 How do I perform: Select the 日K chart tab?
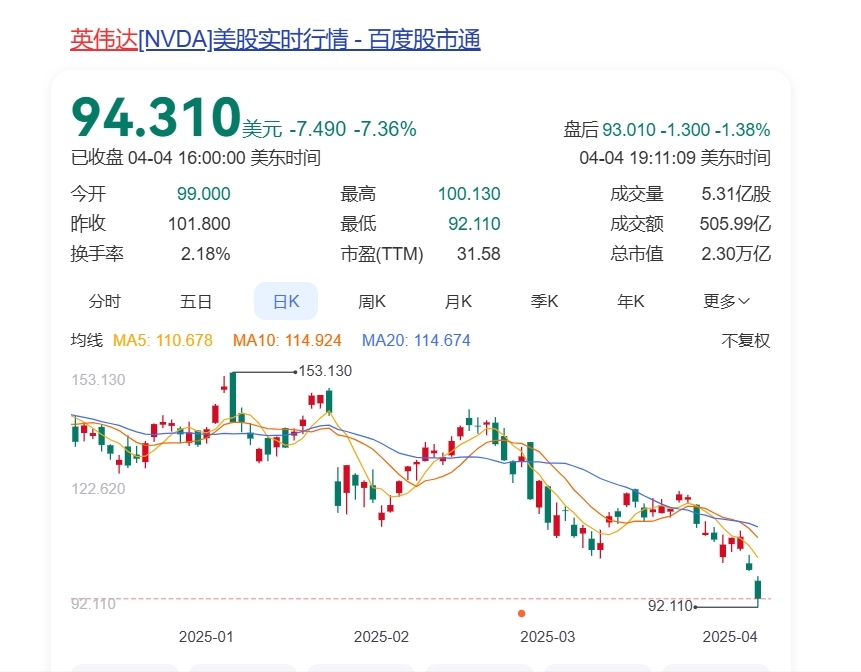click(x=286, y=301)
